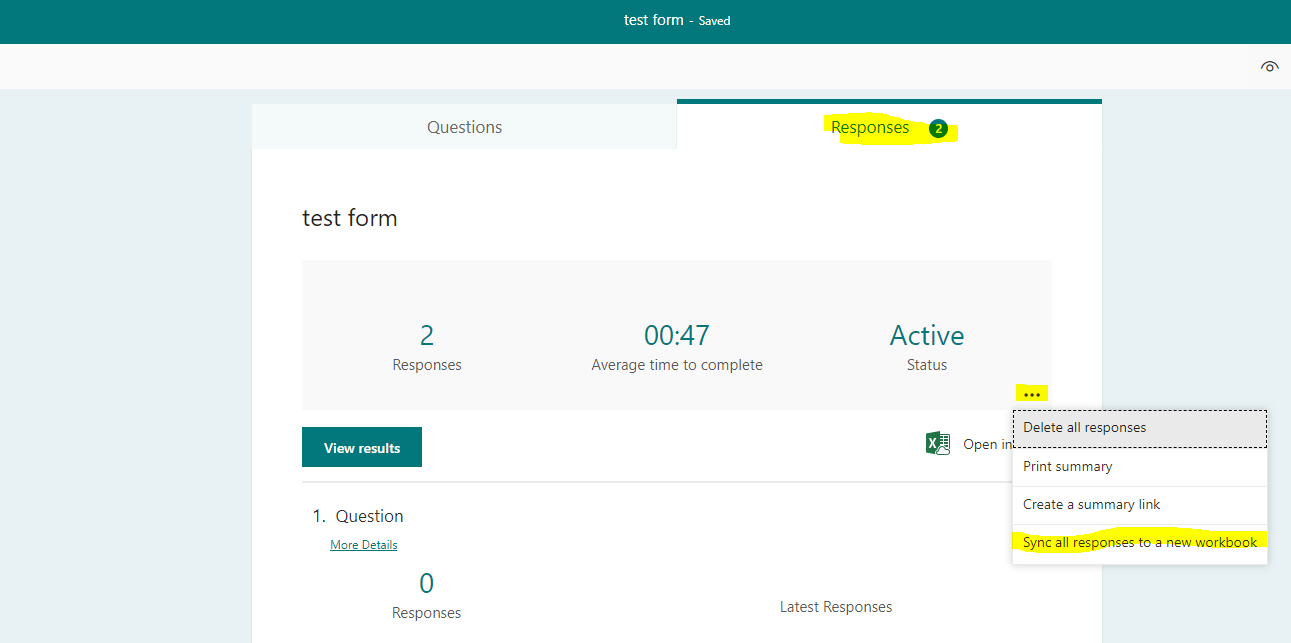
Task: Click the eye preview control top right
Action: (1269, 66)
